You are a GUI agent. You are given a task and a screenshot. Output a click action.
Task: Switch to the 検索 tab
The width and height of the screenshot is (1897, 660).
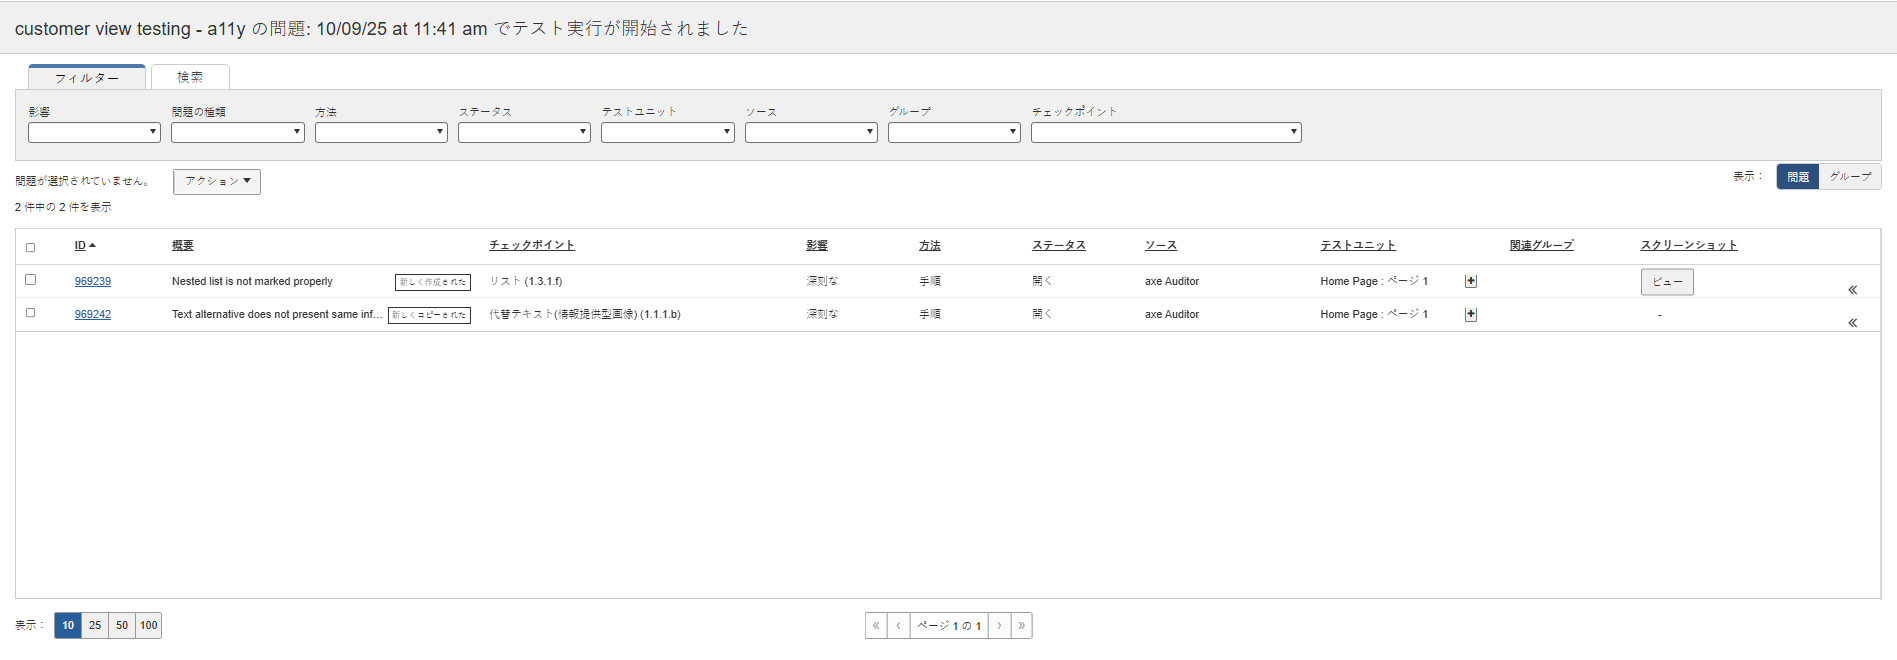190,77
